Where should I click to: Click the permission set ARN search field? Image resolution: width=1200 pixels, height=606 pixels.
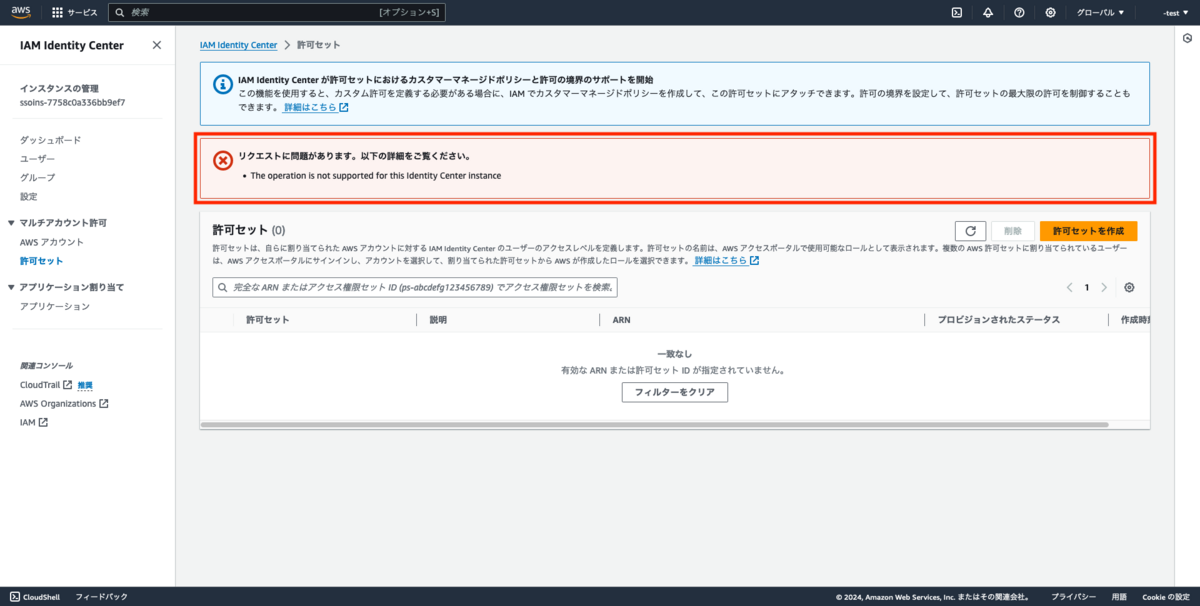click(x=415, y=287)
